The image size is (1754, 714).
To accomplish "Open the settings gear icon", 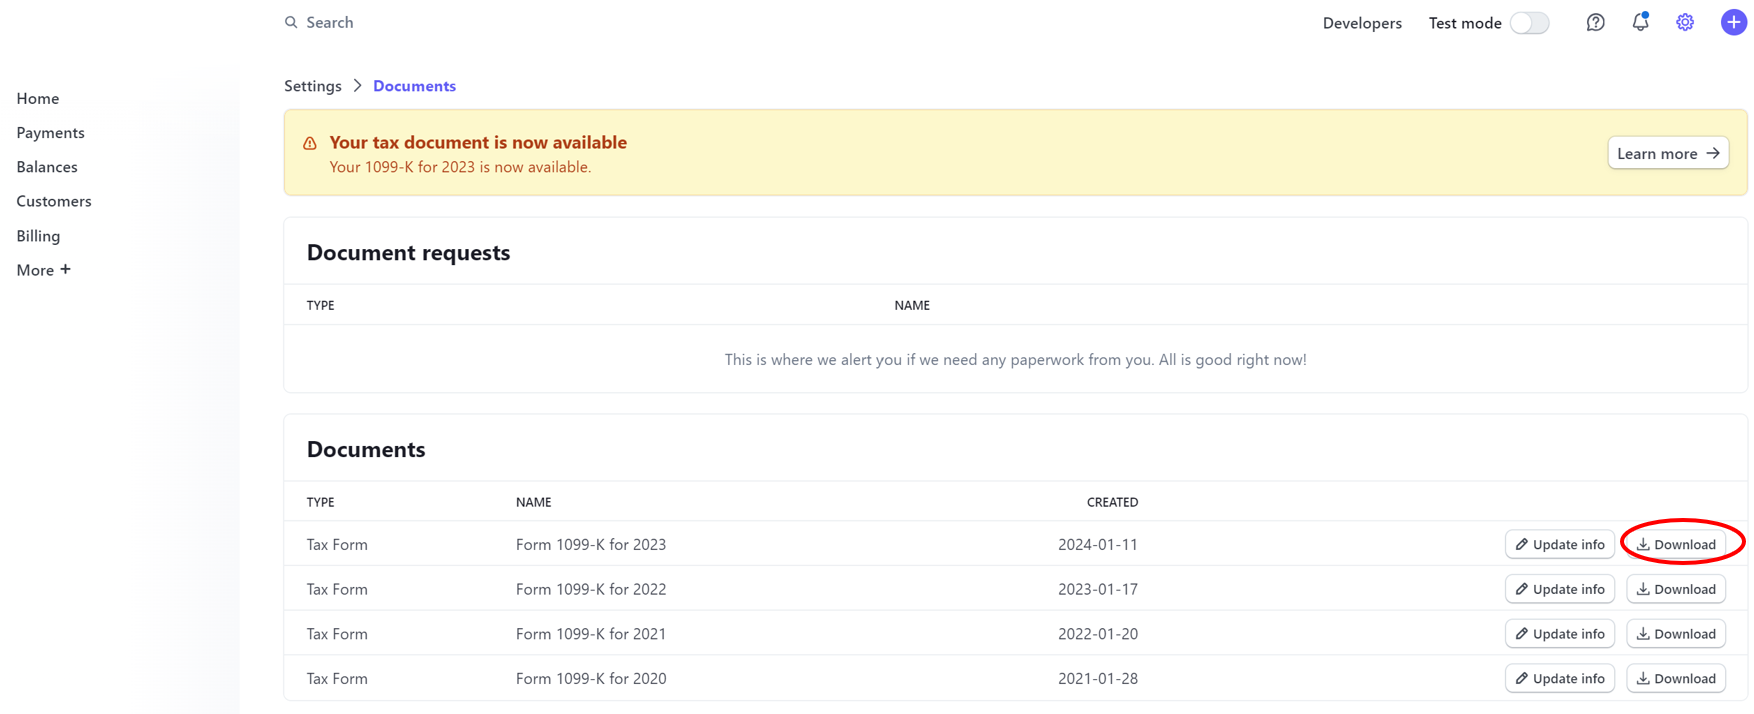I will pyautogui.click(x=1685, y=22).
